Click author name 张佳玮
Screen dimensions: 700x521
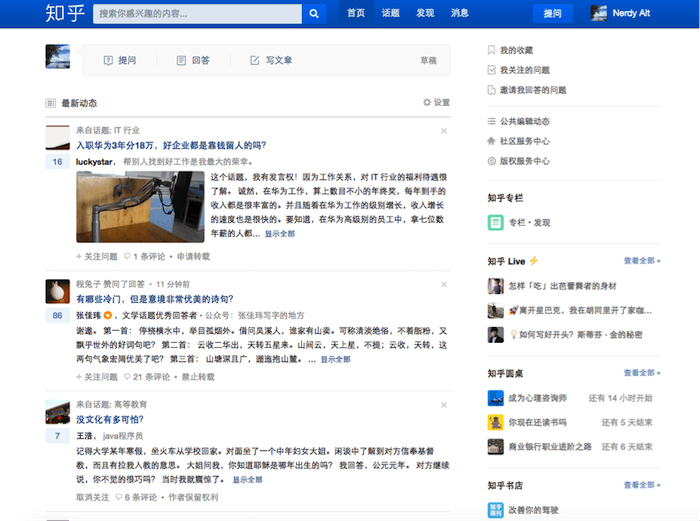(x=88, y=315)
